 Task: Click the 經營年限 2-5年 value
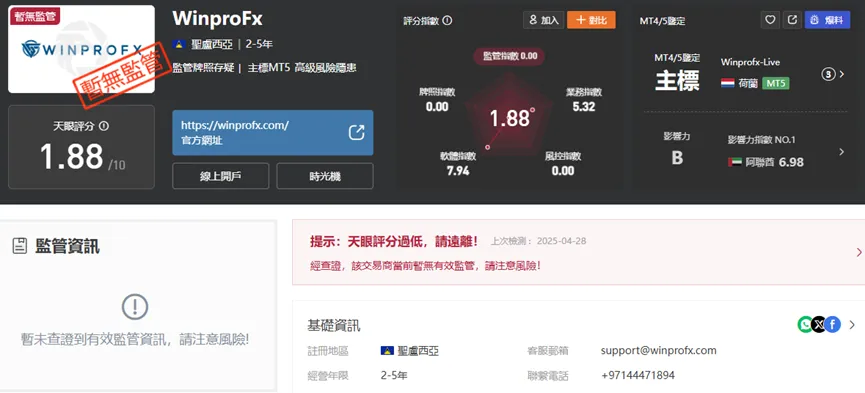[x=394, y=375]
